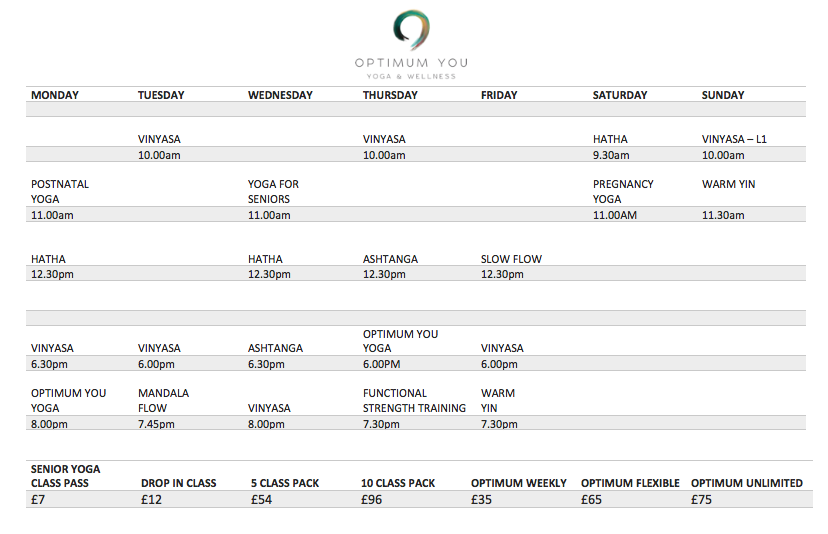828x534 pixels.
Task: Select the WEDNESDAY column header
Action: point(280,96)
